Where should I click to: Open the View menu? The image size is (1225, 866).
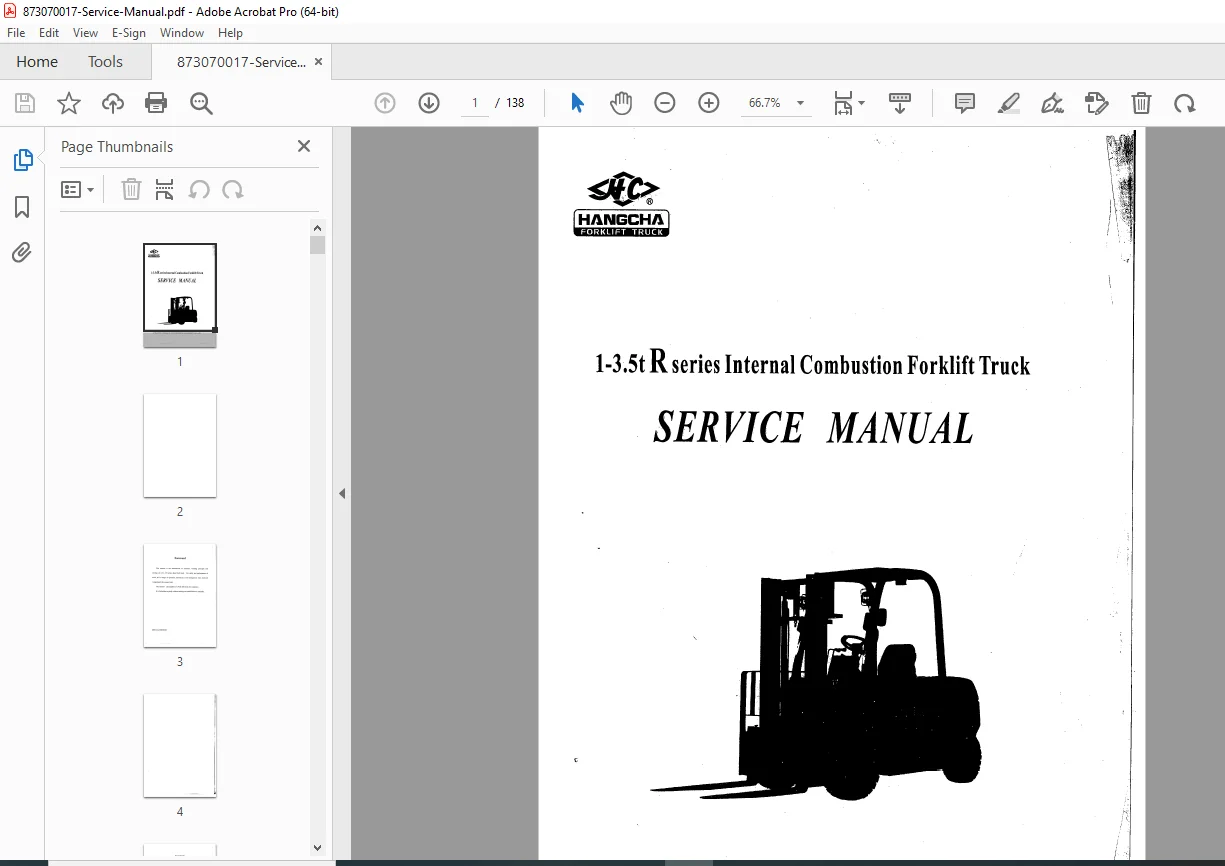85,32
